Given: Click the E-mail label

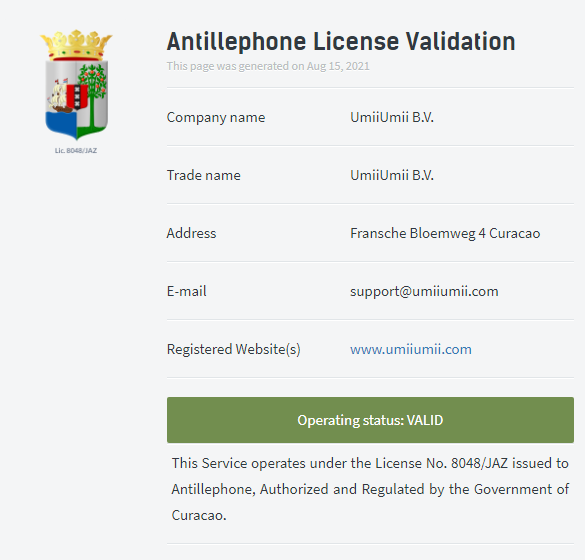Looking at the screenshot, I should pos(186,291).
